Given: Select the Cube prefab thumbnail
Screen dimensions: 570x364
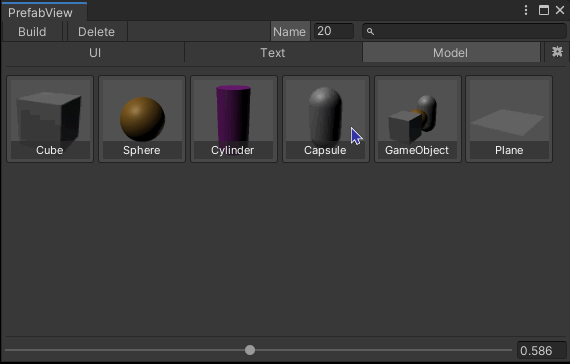Looking at the screenshot, I should (50, 119).
